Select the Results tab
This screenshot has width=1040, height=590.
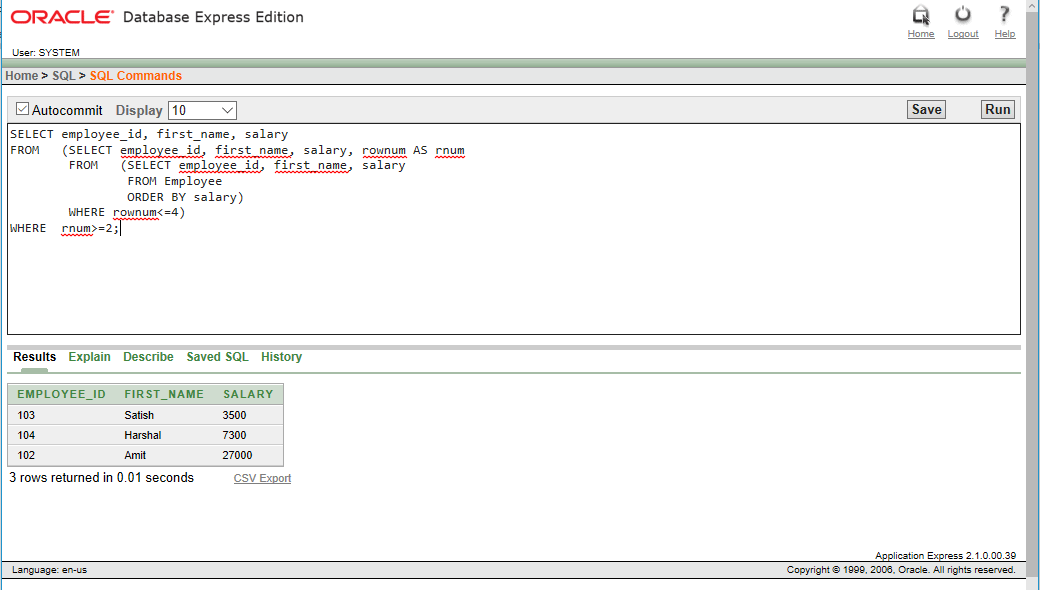[34, 357]
